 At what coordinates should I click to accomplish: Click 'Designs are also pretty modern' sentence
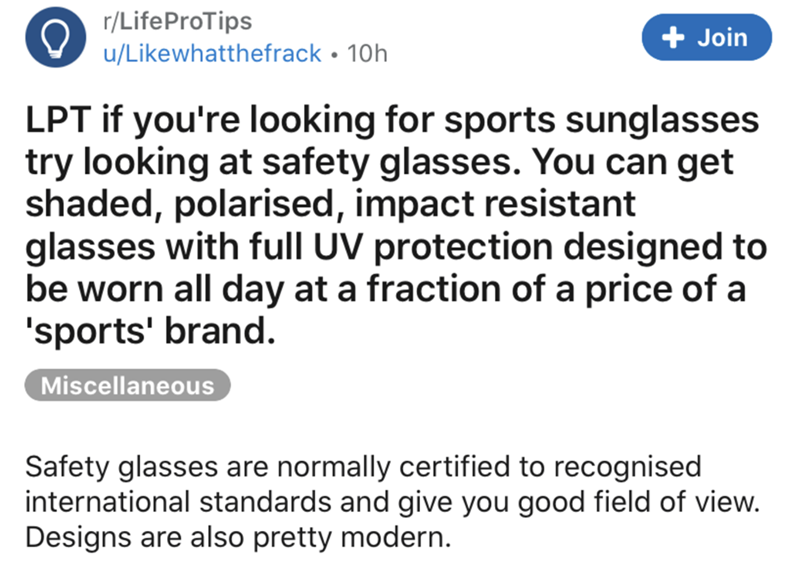pyautogui.click(x=238, y=538)
